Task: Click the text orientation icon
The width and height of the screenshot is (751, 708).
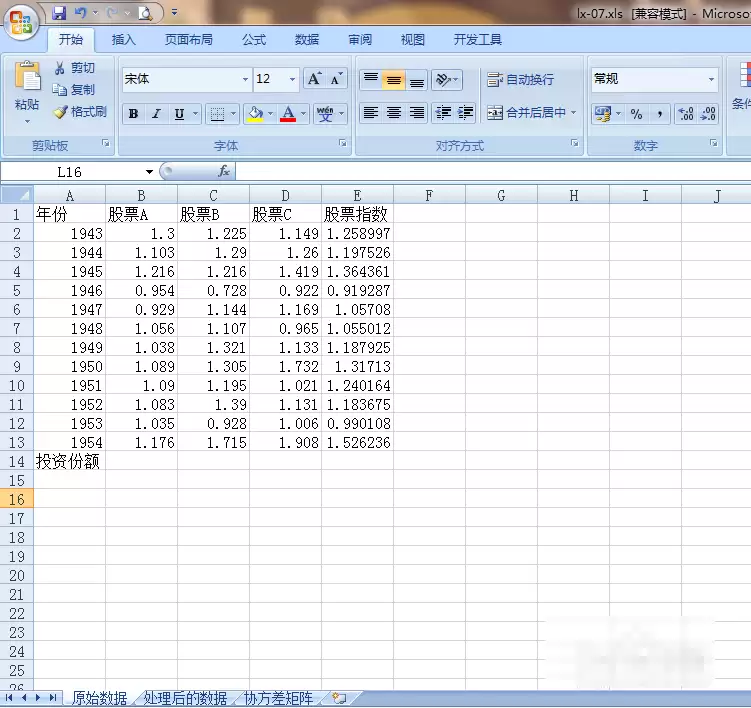Action: point(446,80)
